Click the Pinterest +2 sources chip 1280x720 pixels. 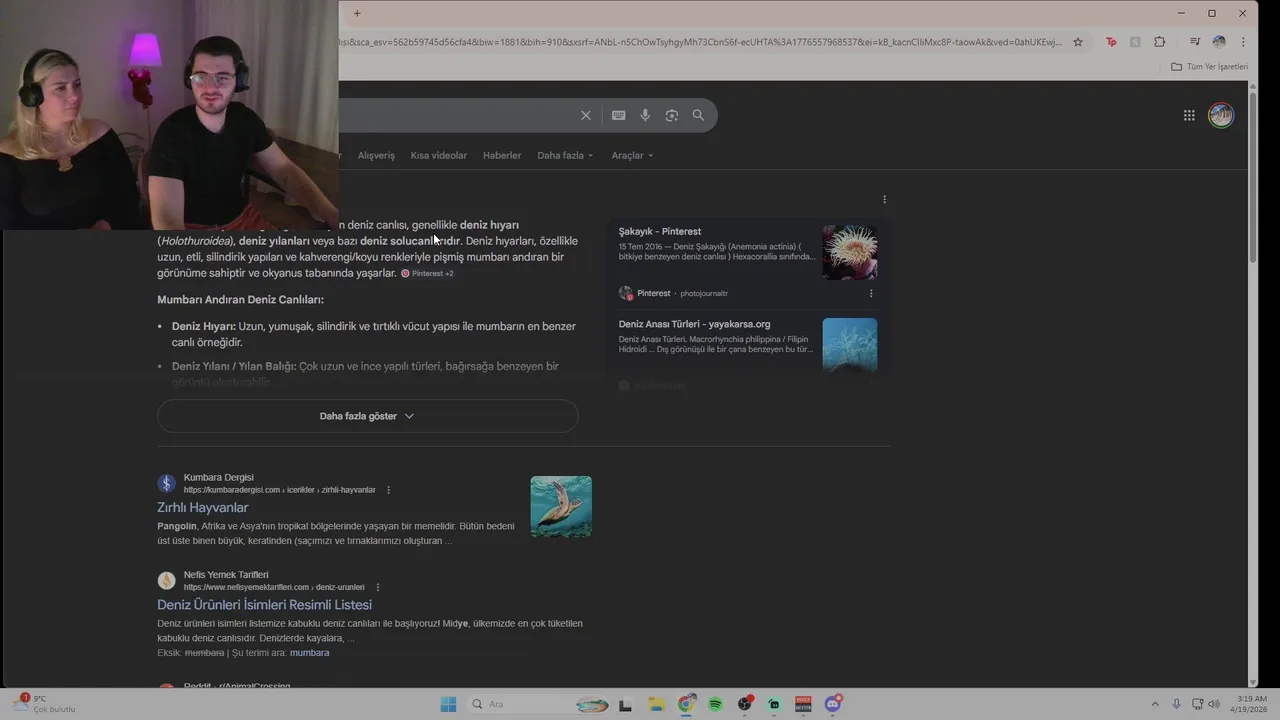tap(427, 273)
